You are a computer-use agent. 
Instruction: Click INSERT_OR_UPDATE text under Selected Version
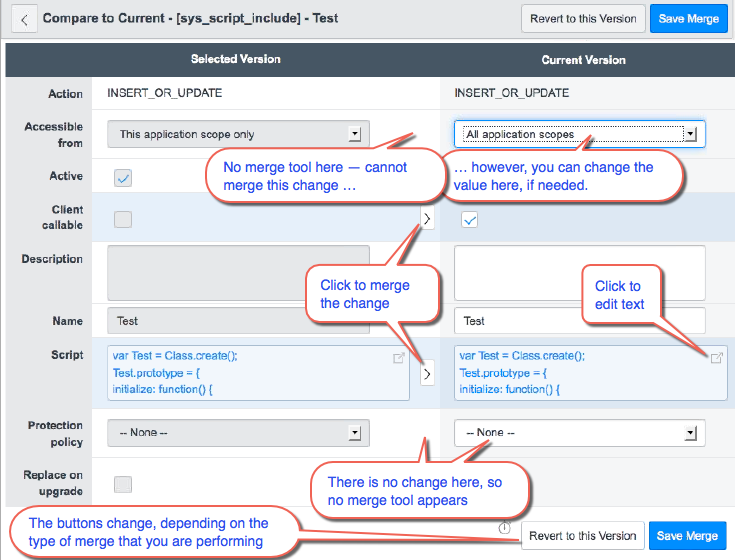pyautogui.click(x=165, y=93)
